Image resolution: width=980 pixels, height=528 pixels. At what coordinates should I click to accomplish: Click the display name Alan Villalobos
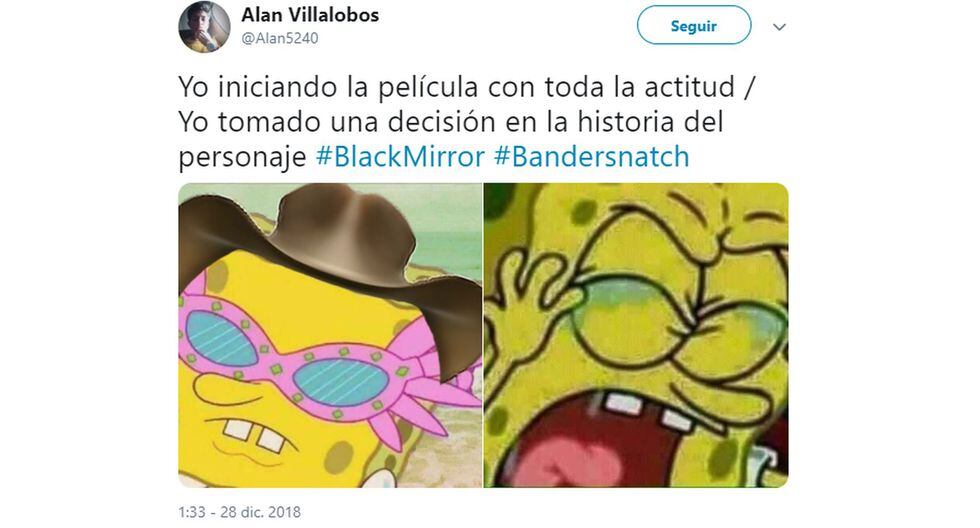click(x=310, y=15)
